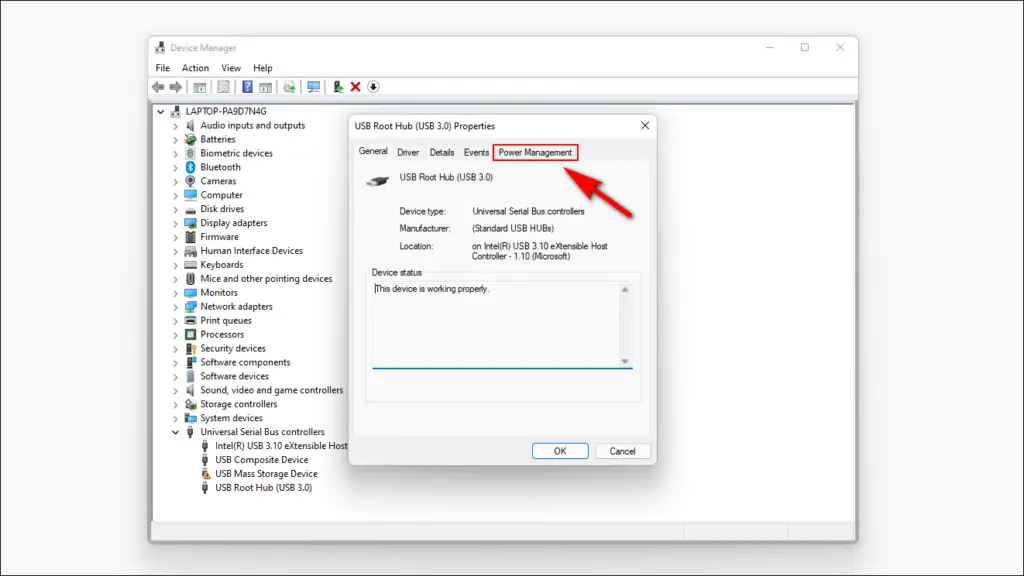This screenshot has width=1024, height=576.
Task: Click the Print queues category icon
Action: tap(190, 321)
